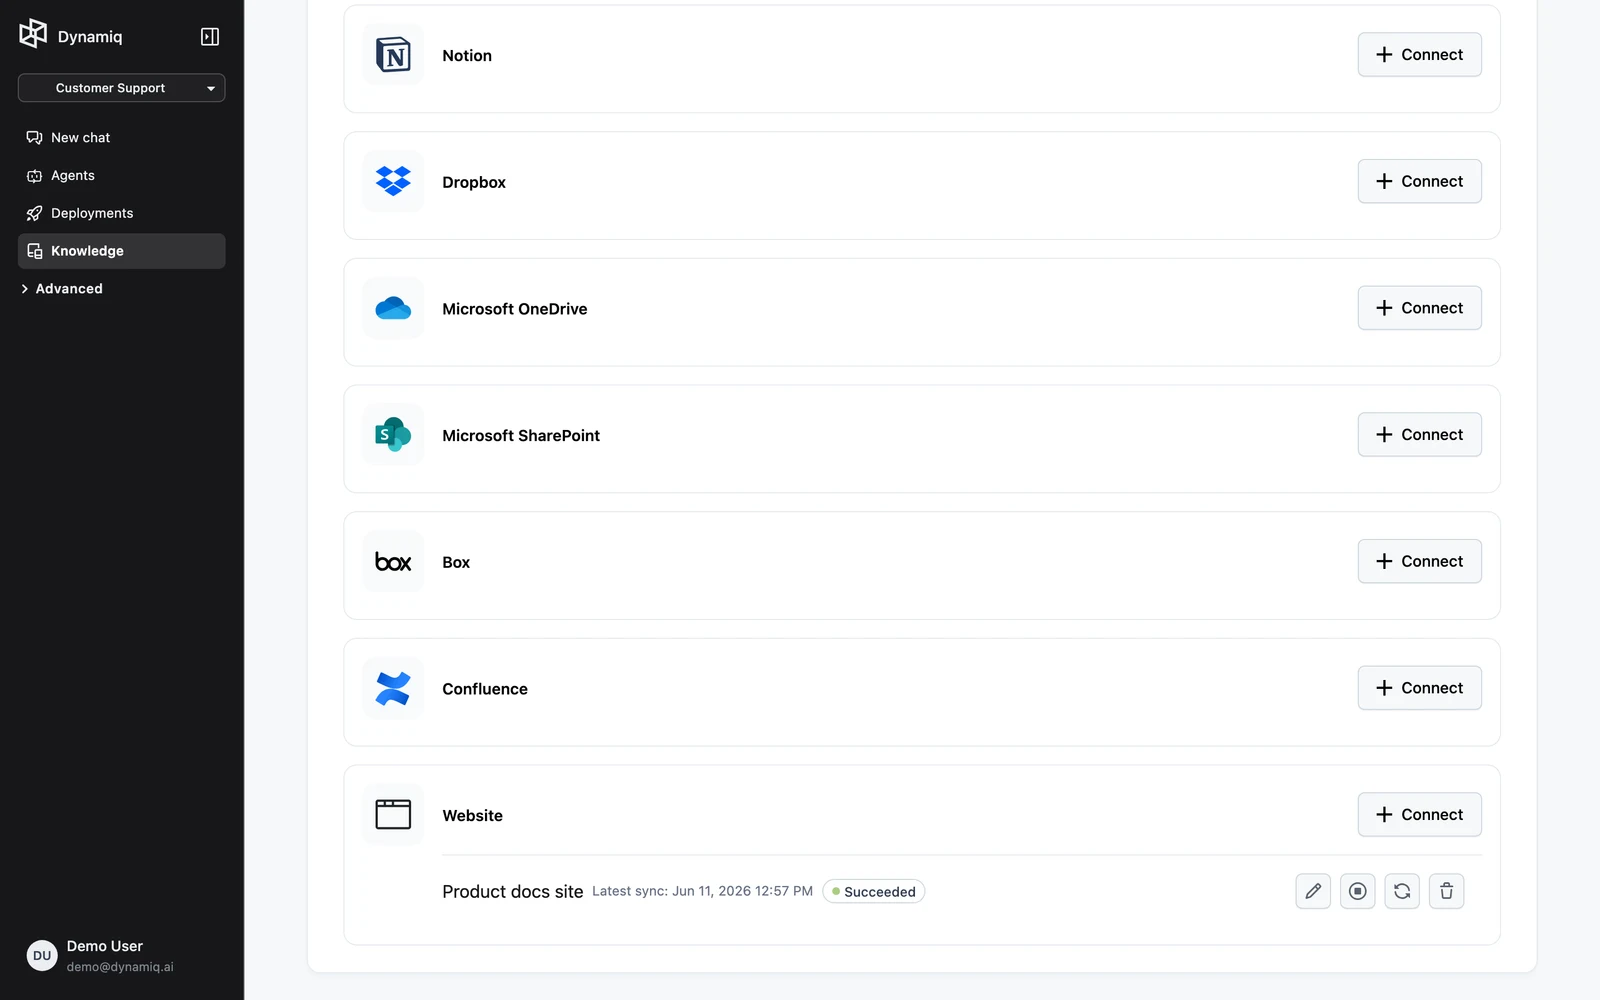Click the DU user avatar
Image resolution: width=1600 pixels, height=1000 pixels.
(x=42, y=956)
